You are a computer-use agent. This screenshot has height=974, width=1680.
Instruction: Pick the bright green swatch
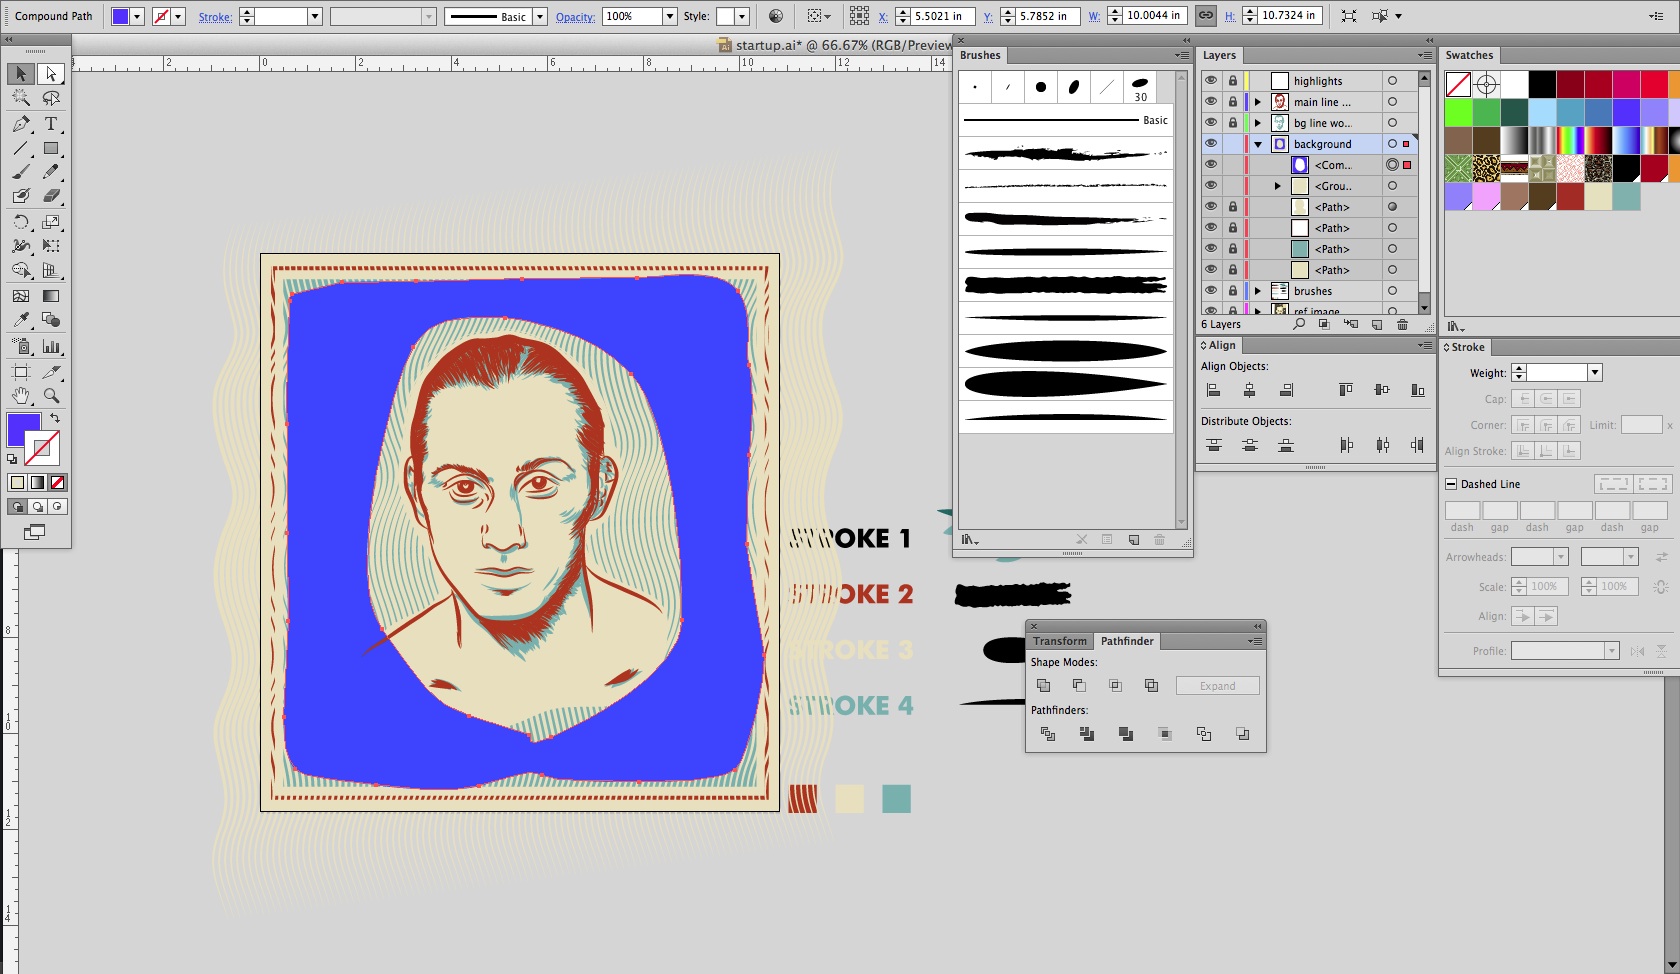1458,113
